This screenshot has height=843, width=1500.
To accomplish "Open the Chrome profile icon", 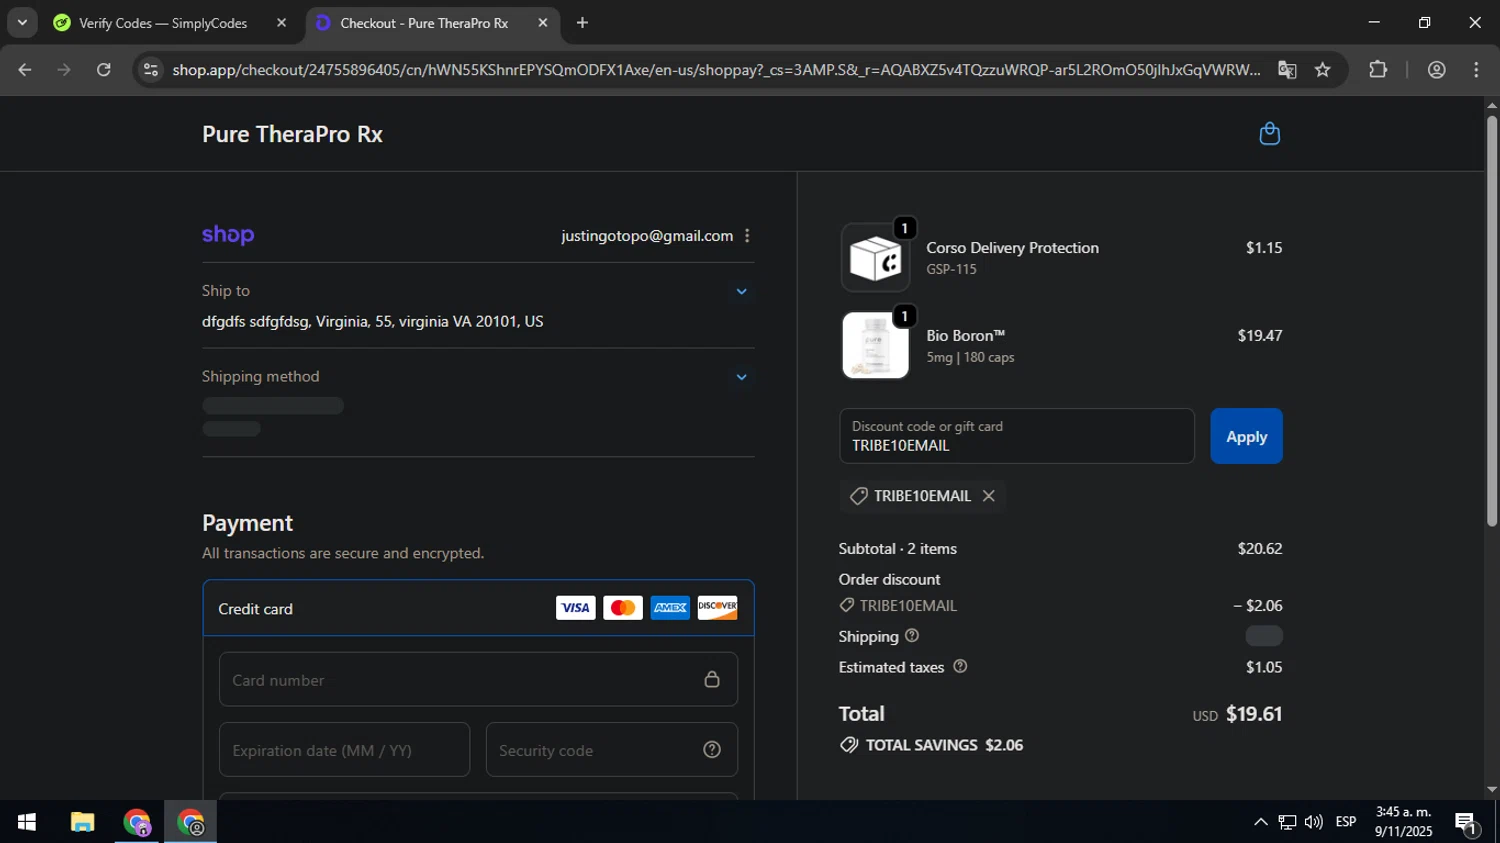I will point(1437,70).
